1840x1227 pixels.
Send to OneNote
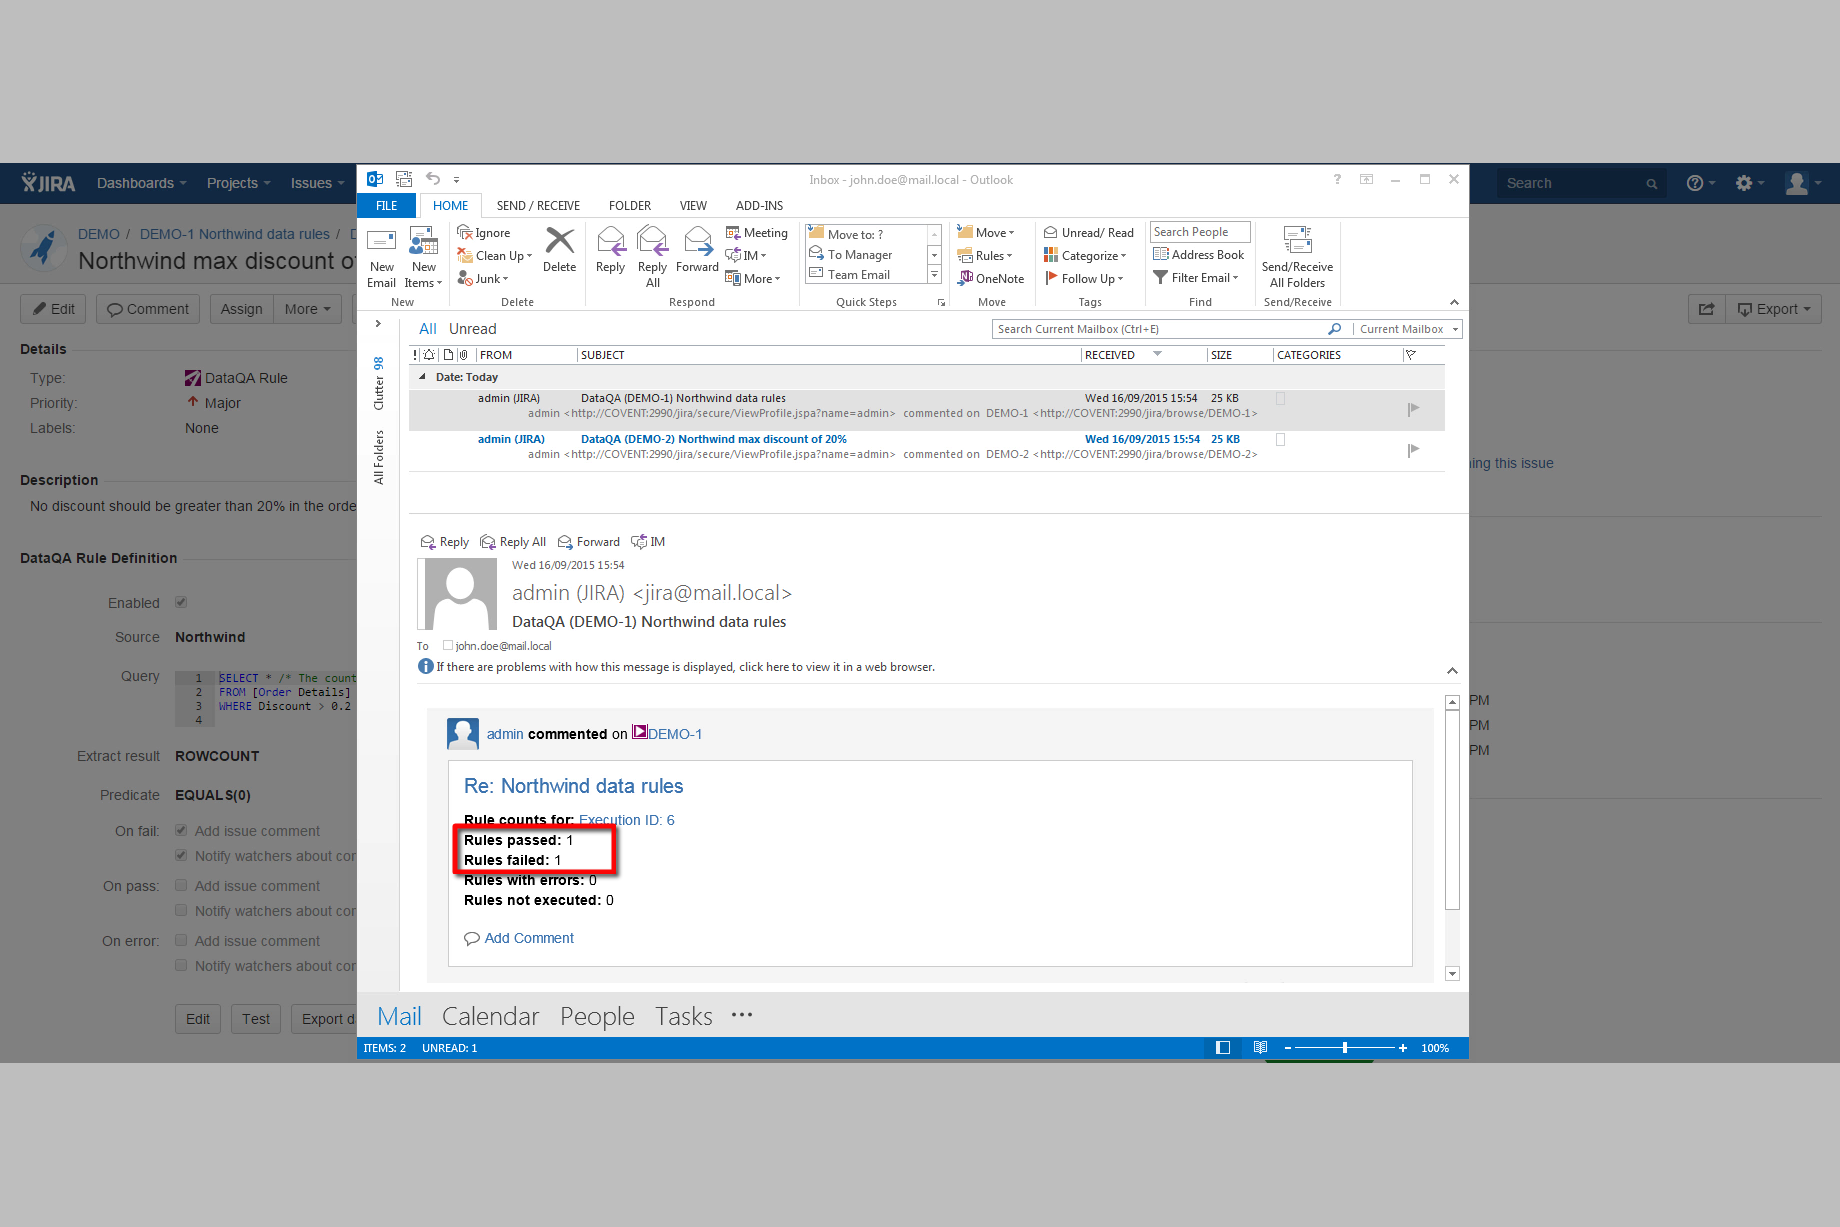(x=991, y=279)
